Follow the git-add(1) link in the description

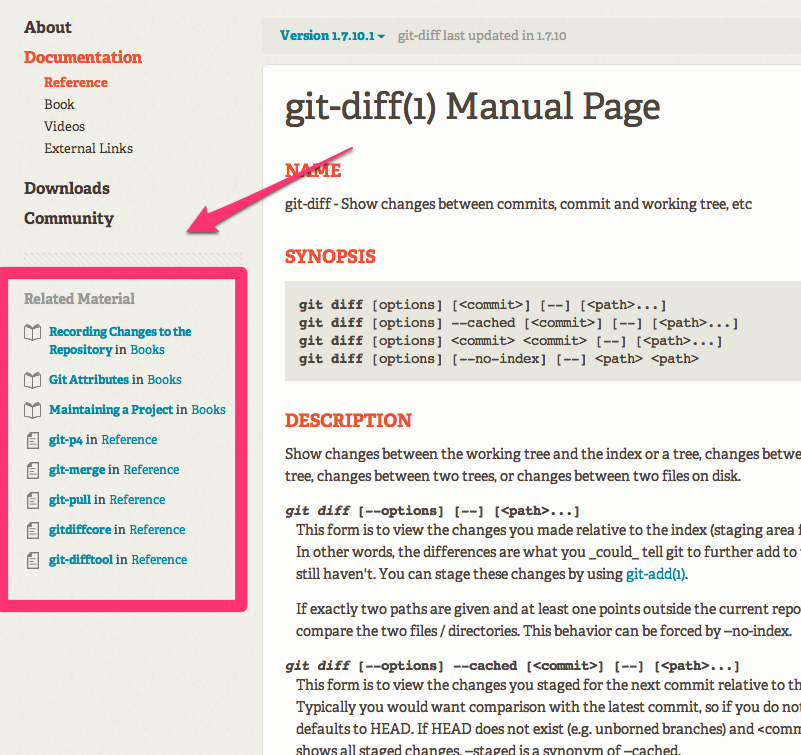click(655, 574)
